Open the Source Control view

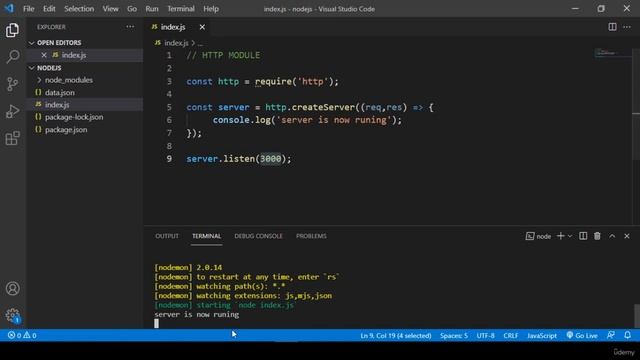[x=12, y=84]
